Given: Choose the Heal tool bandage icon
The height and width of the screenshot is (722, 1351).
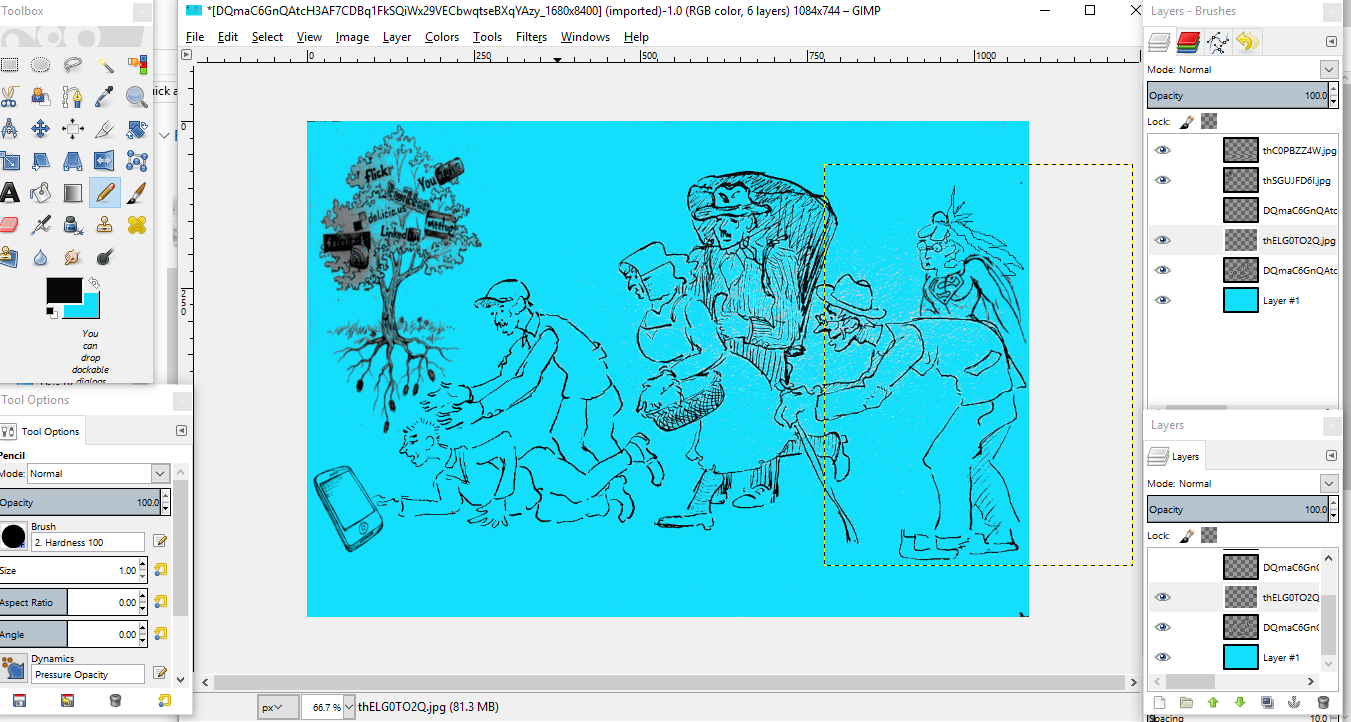Looking at the screenshot, I should [137, 224].
